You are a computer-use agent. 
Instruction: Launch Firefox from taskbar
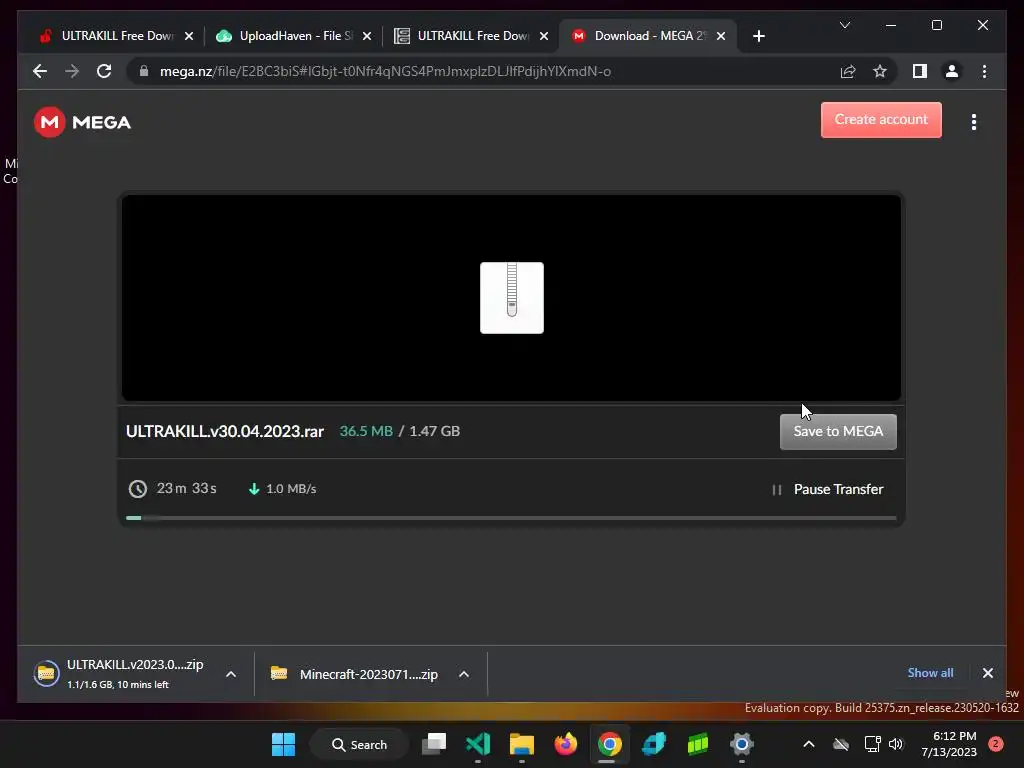pos(566,744)
